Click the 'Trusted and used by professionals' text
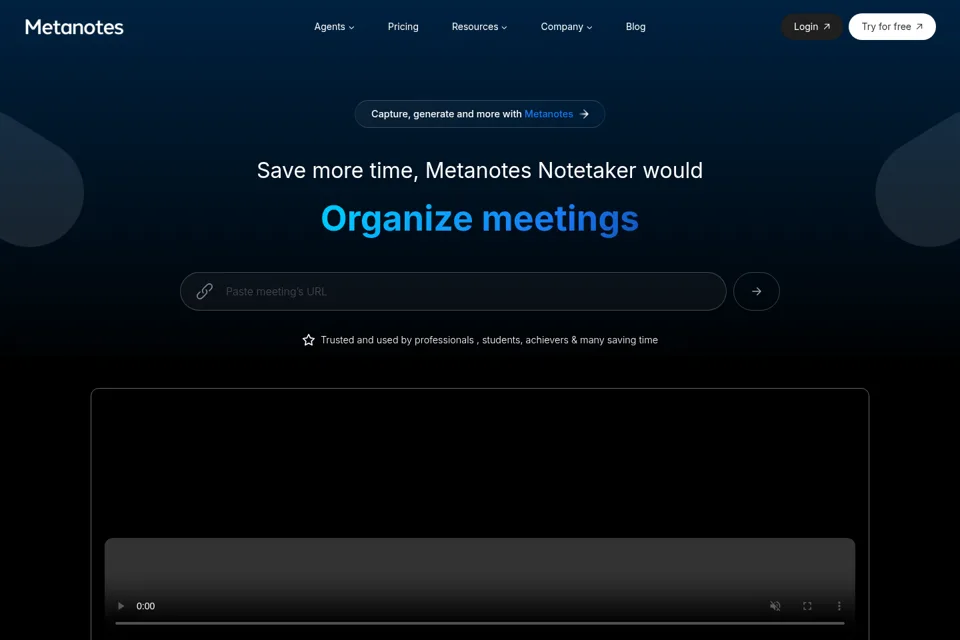This screenshot has height=640, width=960. 489,340
